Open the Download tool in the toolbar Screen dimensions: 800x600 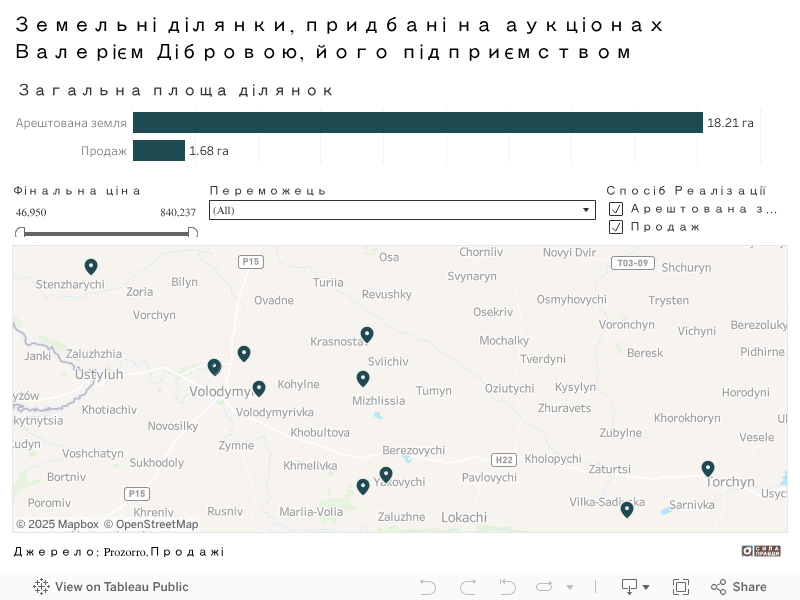[x=630, y=587]
